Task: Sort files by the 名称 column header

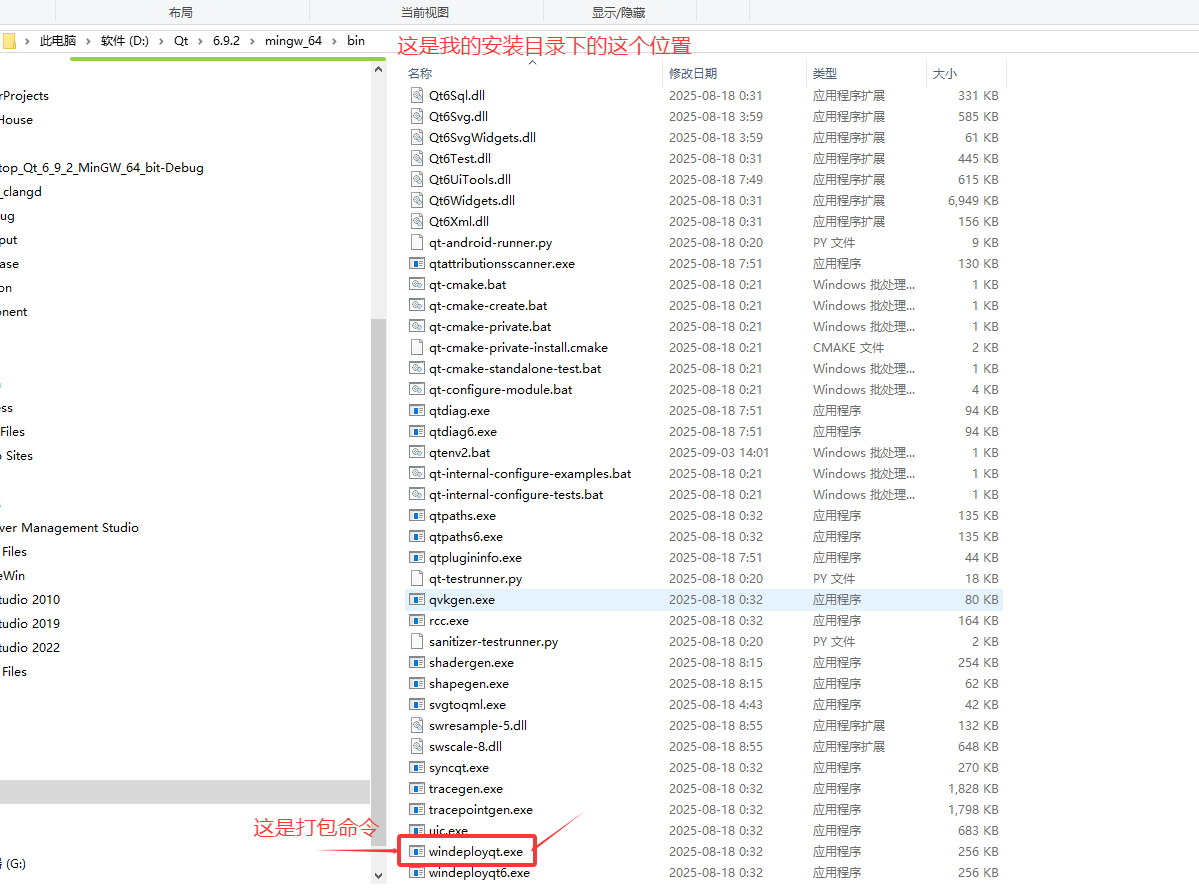Action: pyautogui.click(x=420, y=73)
